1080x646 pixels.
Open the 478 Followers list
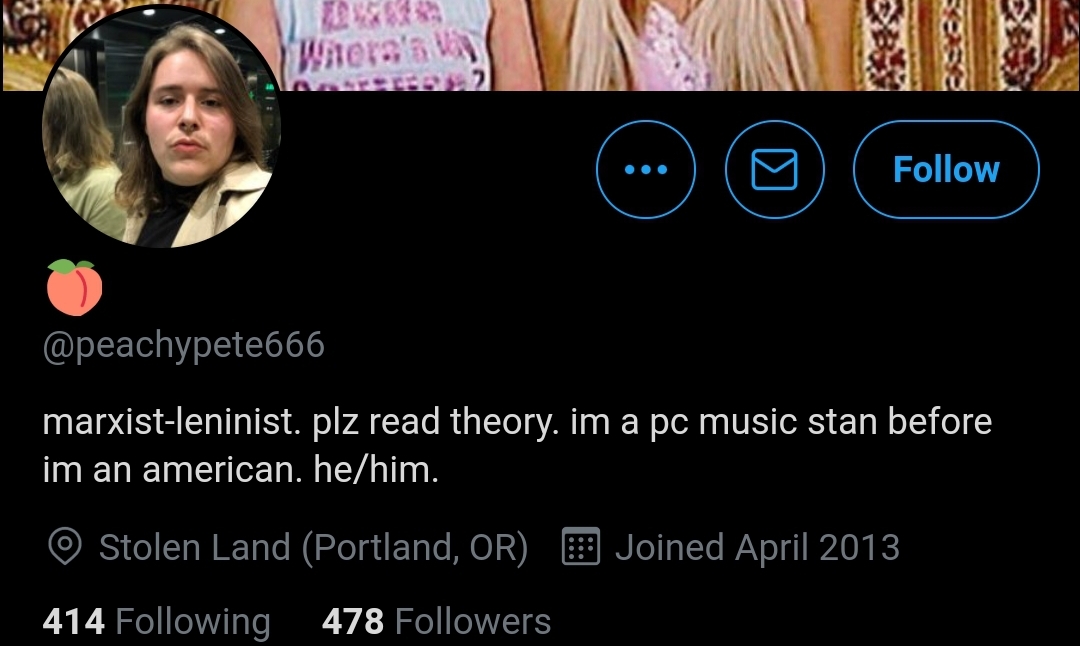(x=436, y=621)
